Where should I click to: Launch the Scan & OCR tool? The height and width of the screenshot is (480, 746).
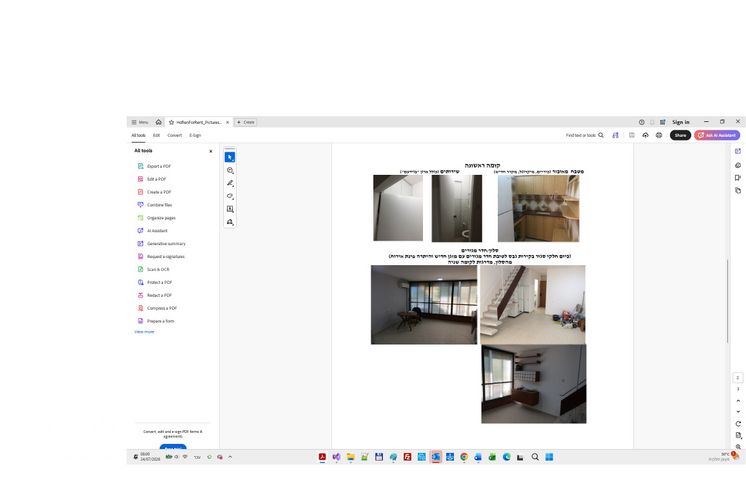(153, 269)
